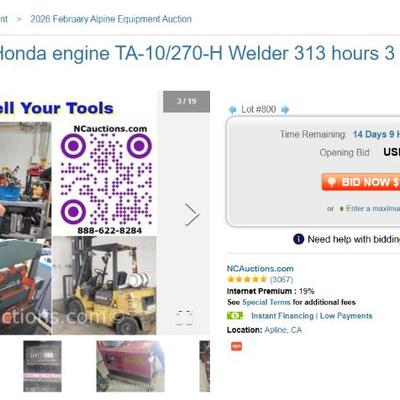
Task: Select the control panel thumbnail image
Action: pyautogui.click(x=42, y=366)
